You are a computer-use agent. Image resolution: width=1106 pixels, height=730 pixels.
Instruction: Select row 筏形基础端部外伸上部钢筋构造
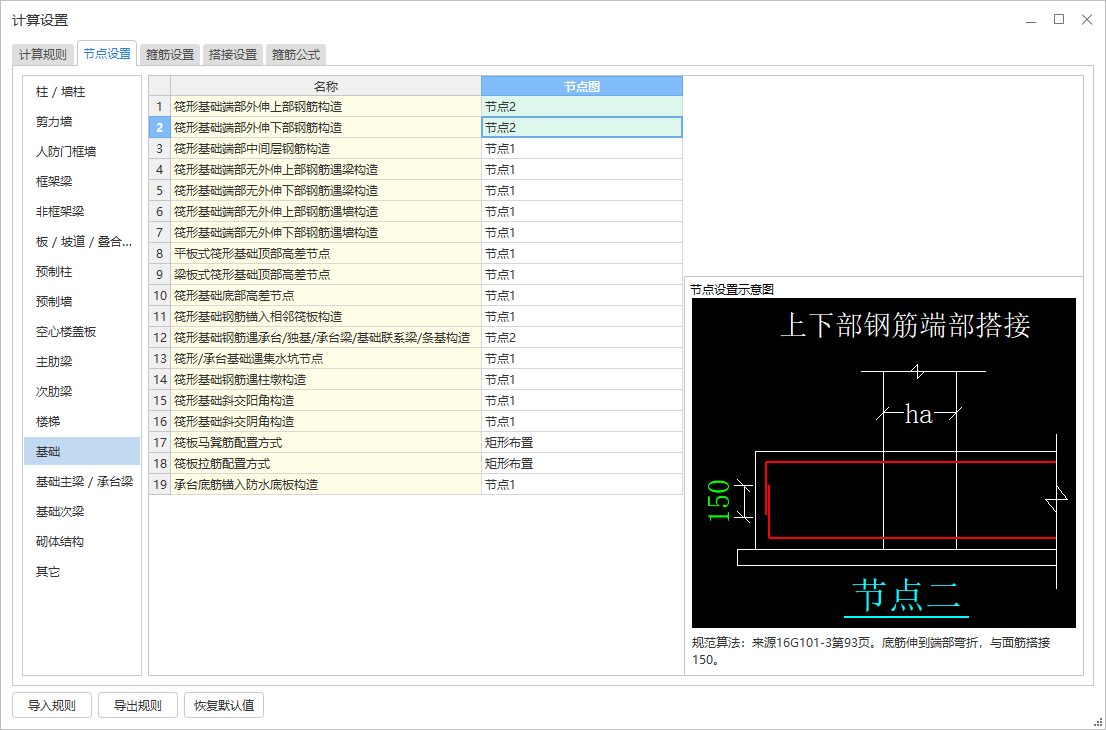click(x=326, y=107)
